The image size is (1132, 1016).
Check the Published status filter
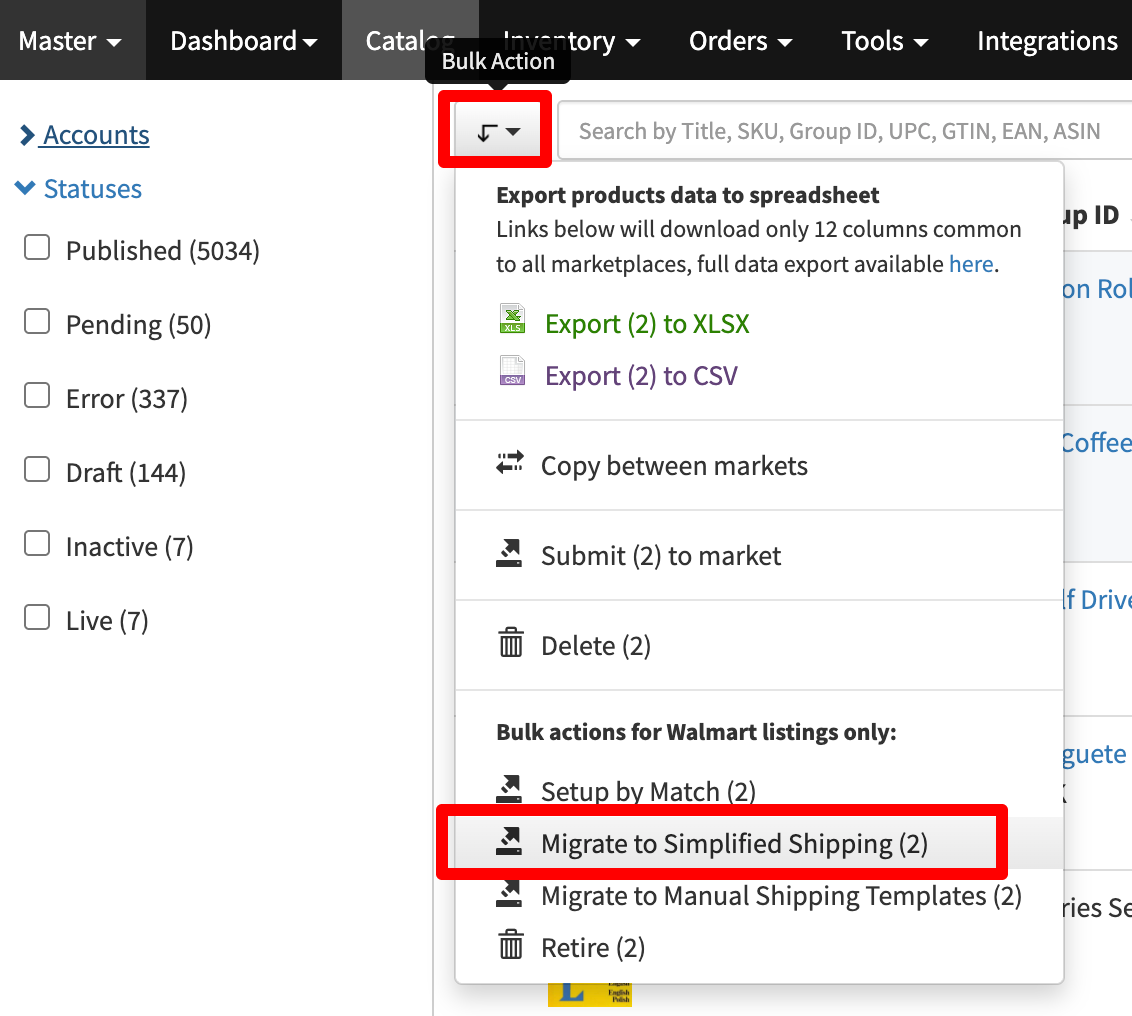[x=37, y=248]
